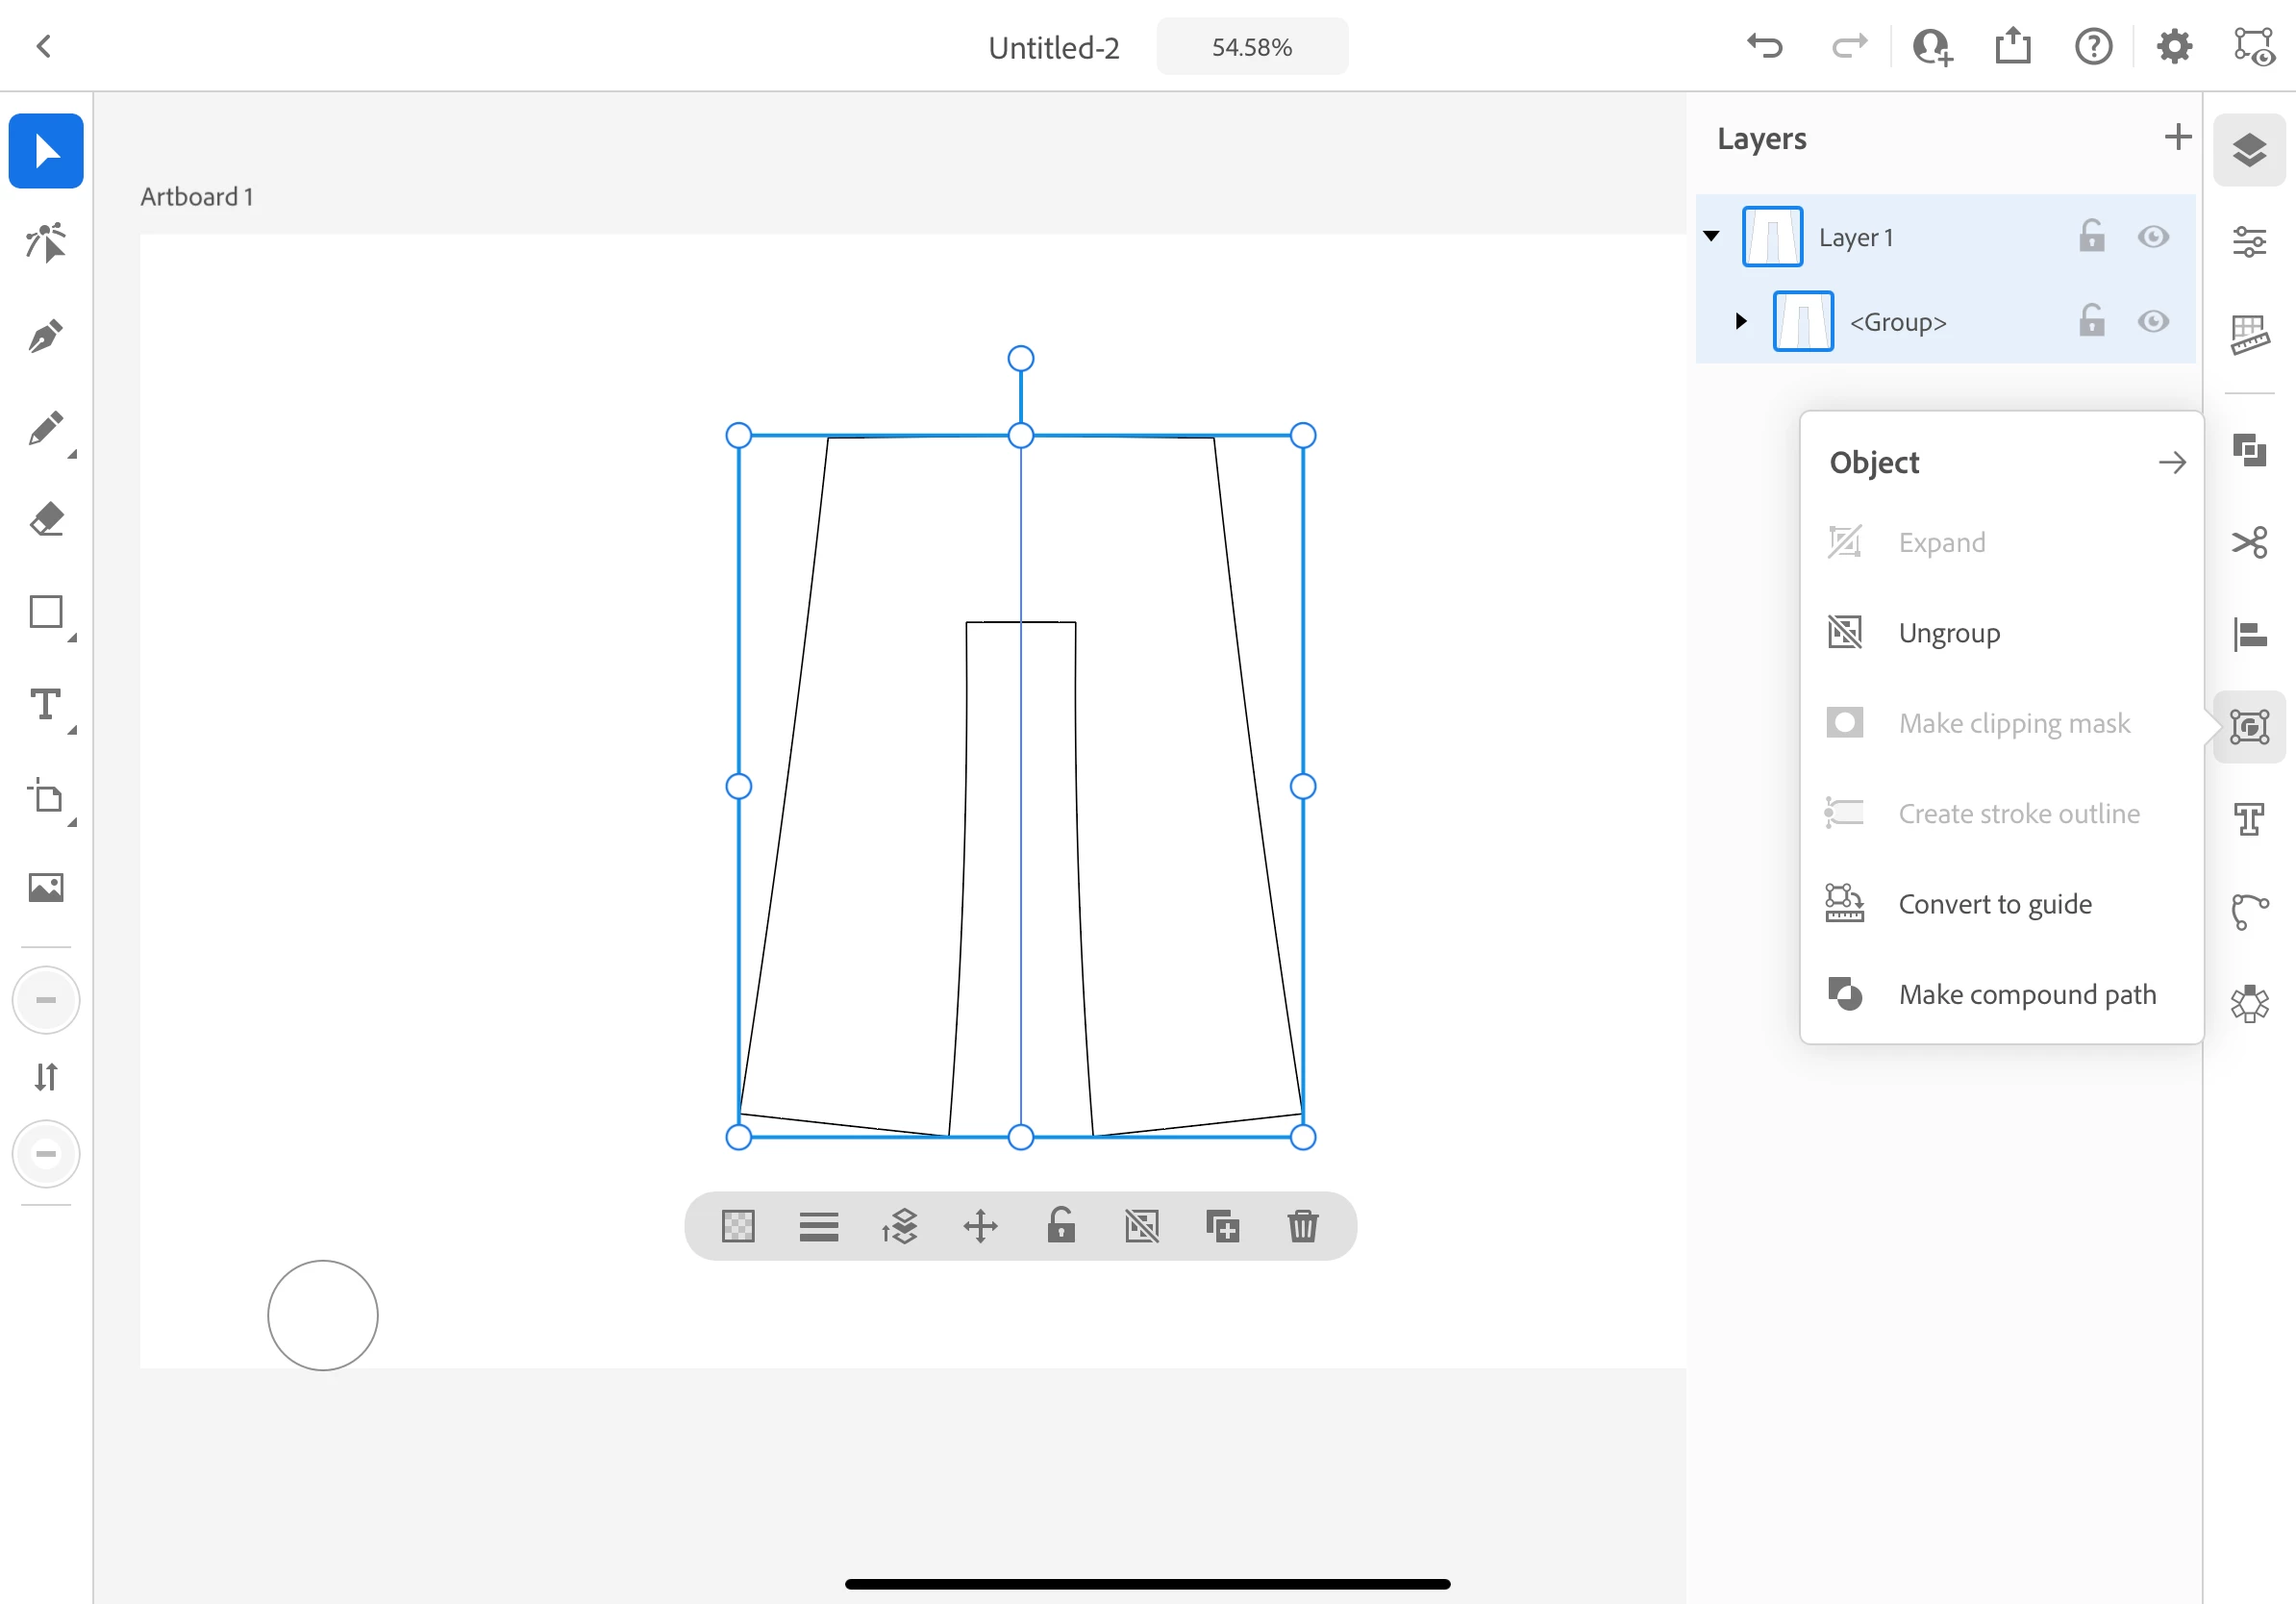Add a new layer with plus button
This screenshot has width=2296, height=1604.
[x=2176, y=137]
